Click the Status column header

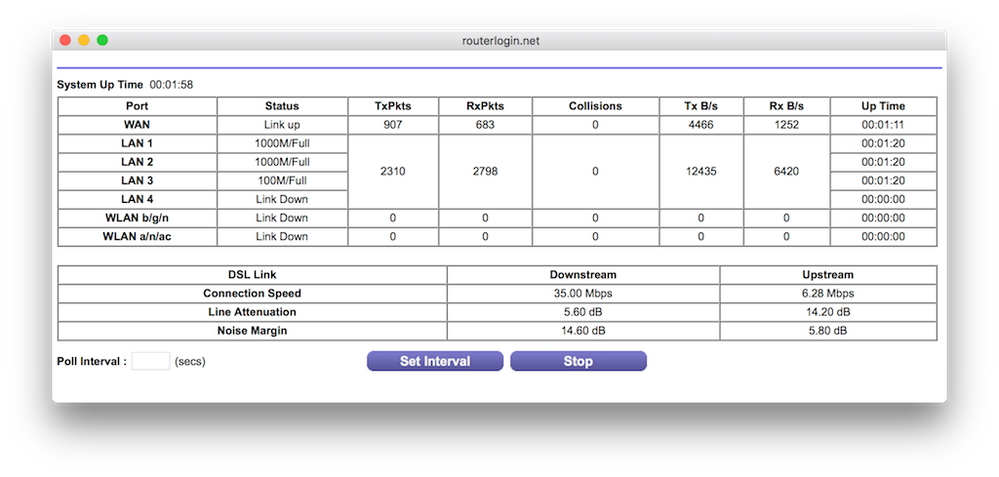pos(282,106)
